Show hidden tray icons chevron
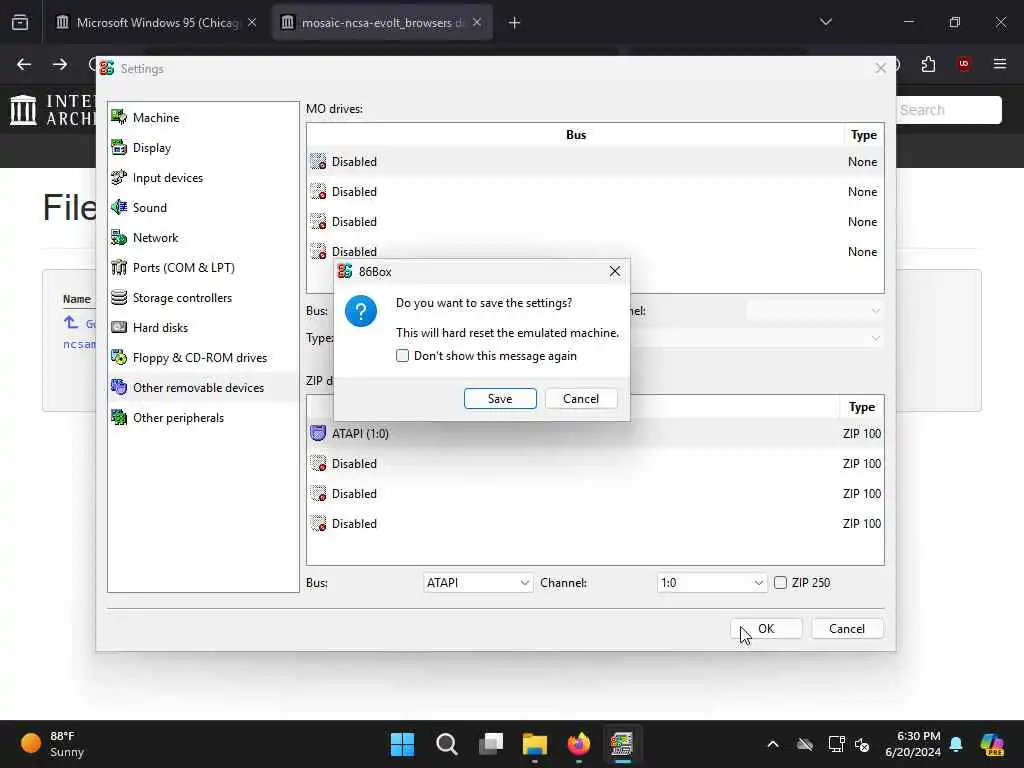This screenshot has height=768, width=1024. click(x=773, y=744)
